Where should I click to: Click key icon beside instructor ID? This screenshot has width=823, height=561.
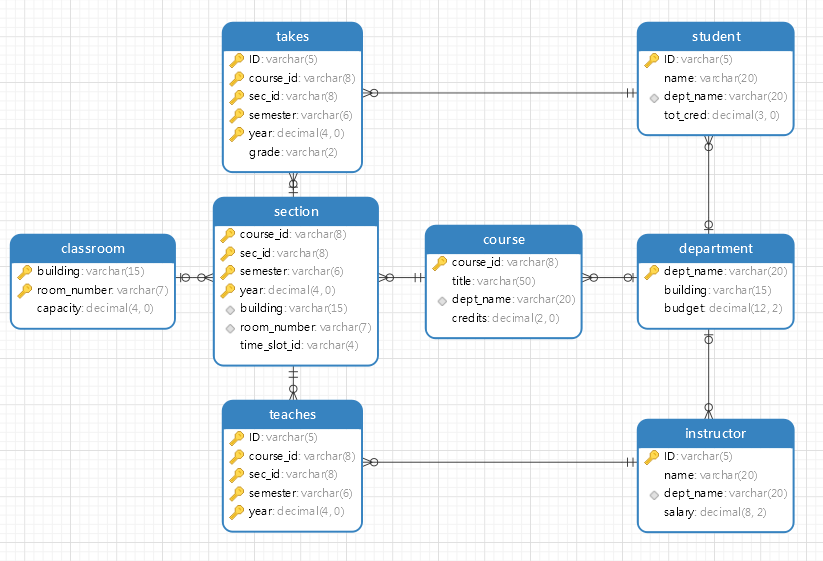[x=652, y=457]
